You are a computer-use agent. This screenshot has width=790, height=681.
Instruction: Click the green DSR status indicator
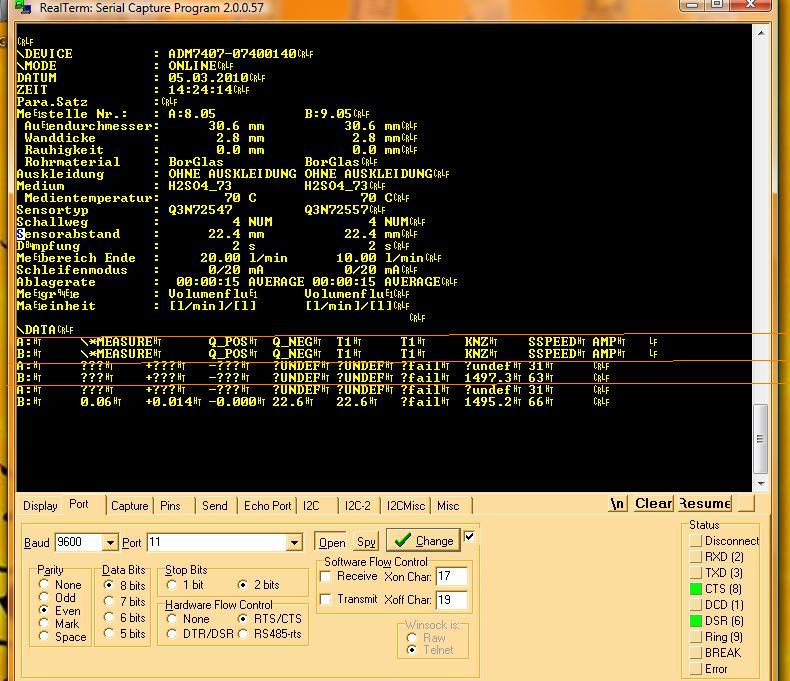tap(696, 621)
